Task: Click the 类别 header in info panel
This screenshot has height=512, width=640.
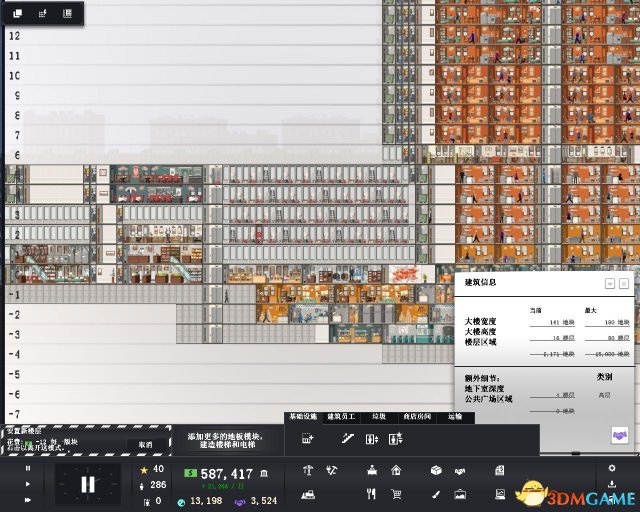Action: click(x=604, y=377)
